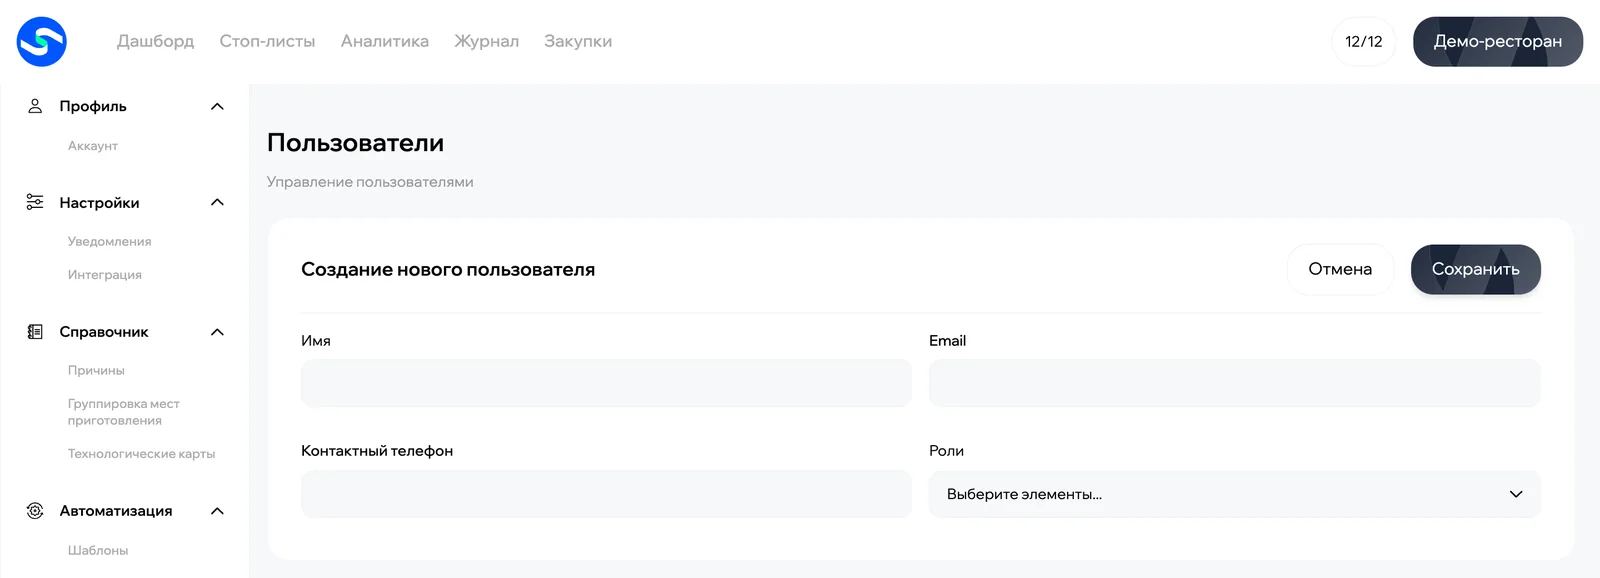Click the Профиль user icon
Image resolution: width=1600 pixels, height=578 pixels.
[35, 106]
